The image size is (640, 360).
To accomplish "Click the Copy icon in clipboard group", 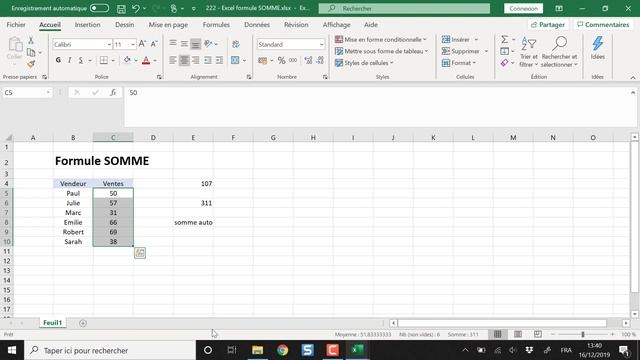I will [31, 52].
